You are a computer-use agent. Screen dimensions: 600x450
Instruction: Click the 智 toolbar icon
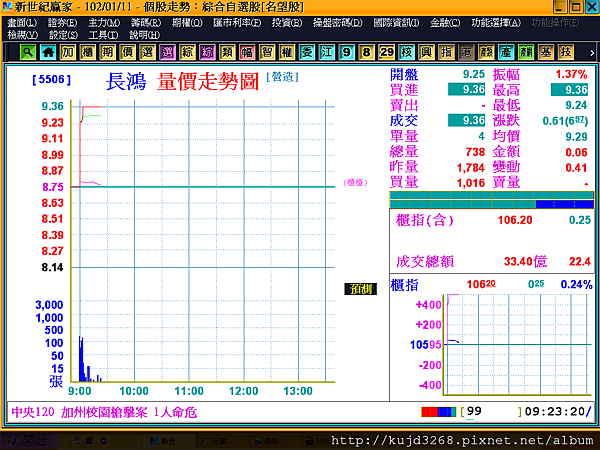click(x=267, y=52)
